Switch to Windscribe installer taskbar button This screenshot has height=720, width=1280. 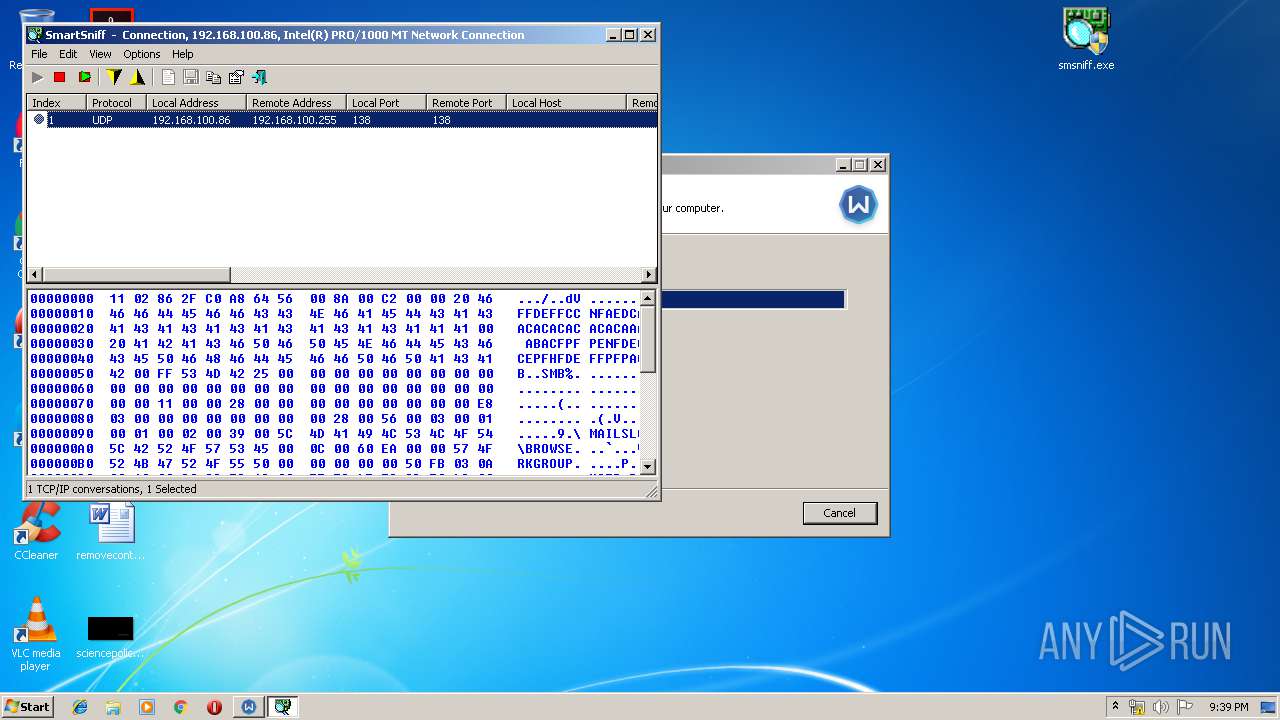(249, 707)
